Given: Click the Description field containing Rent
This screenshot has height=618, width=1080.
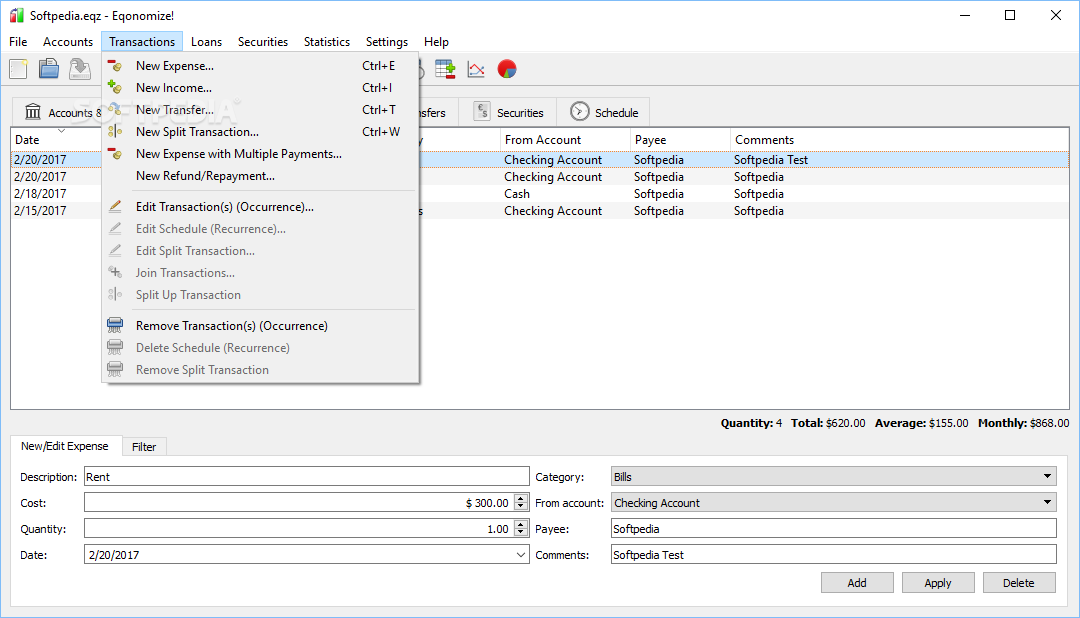Looking at the screenshot, I should coord(307,477).
